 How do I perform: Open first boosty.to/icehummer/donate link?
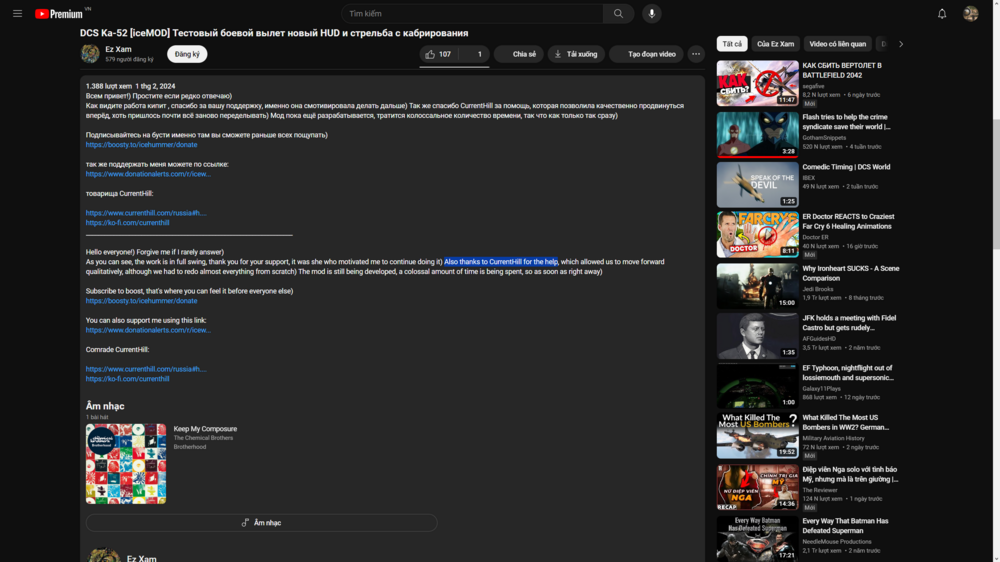[142, 145]
